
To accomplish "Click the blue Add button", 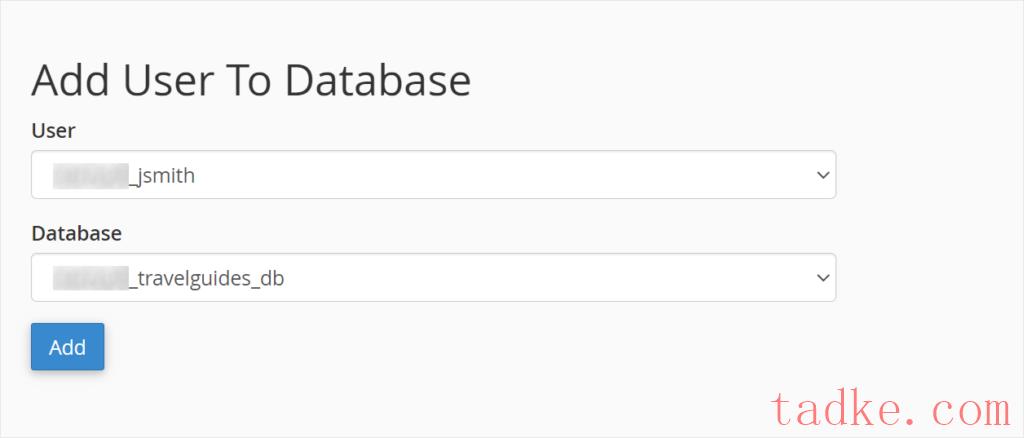I will [x=67, y=347].
